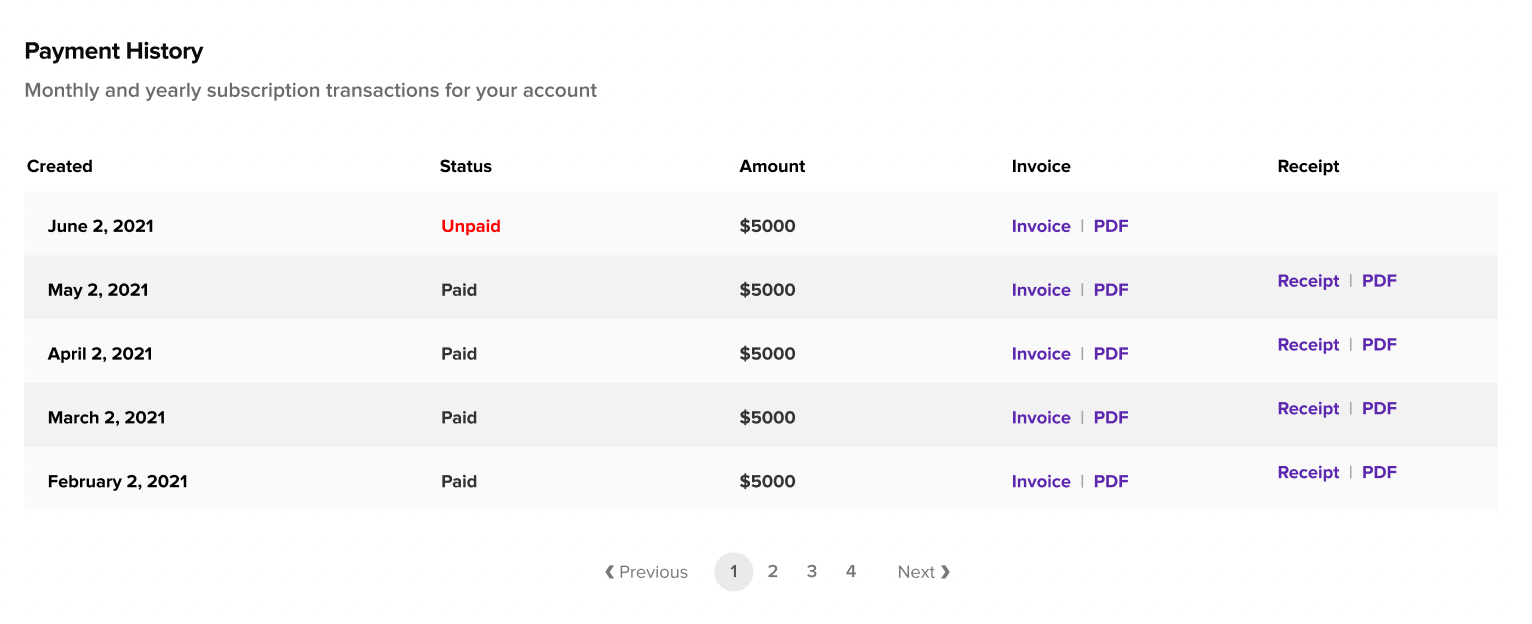View the Receipt for April 2, 2021
The height and width of the screenshot is (624, 1532).
1308,344
